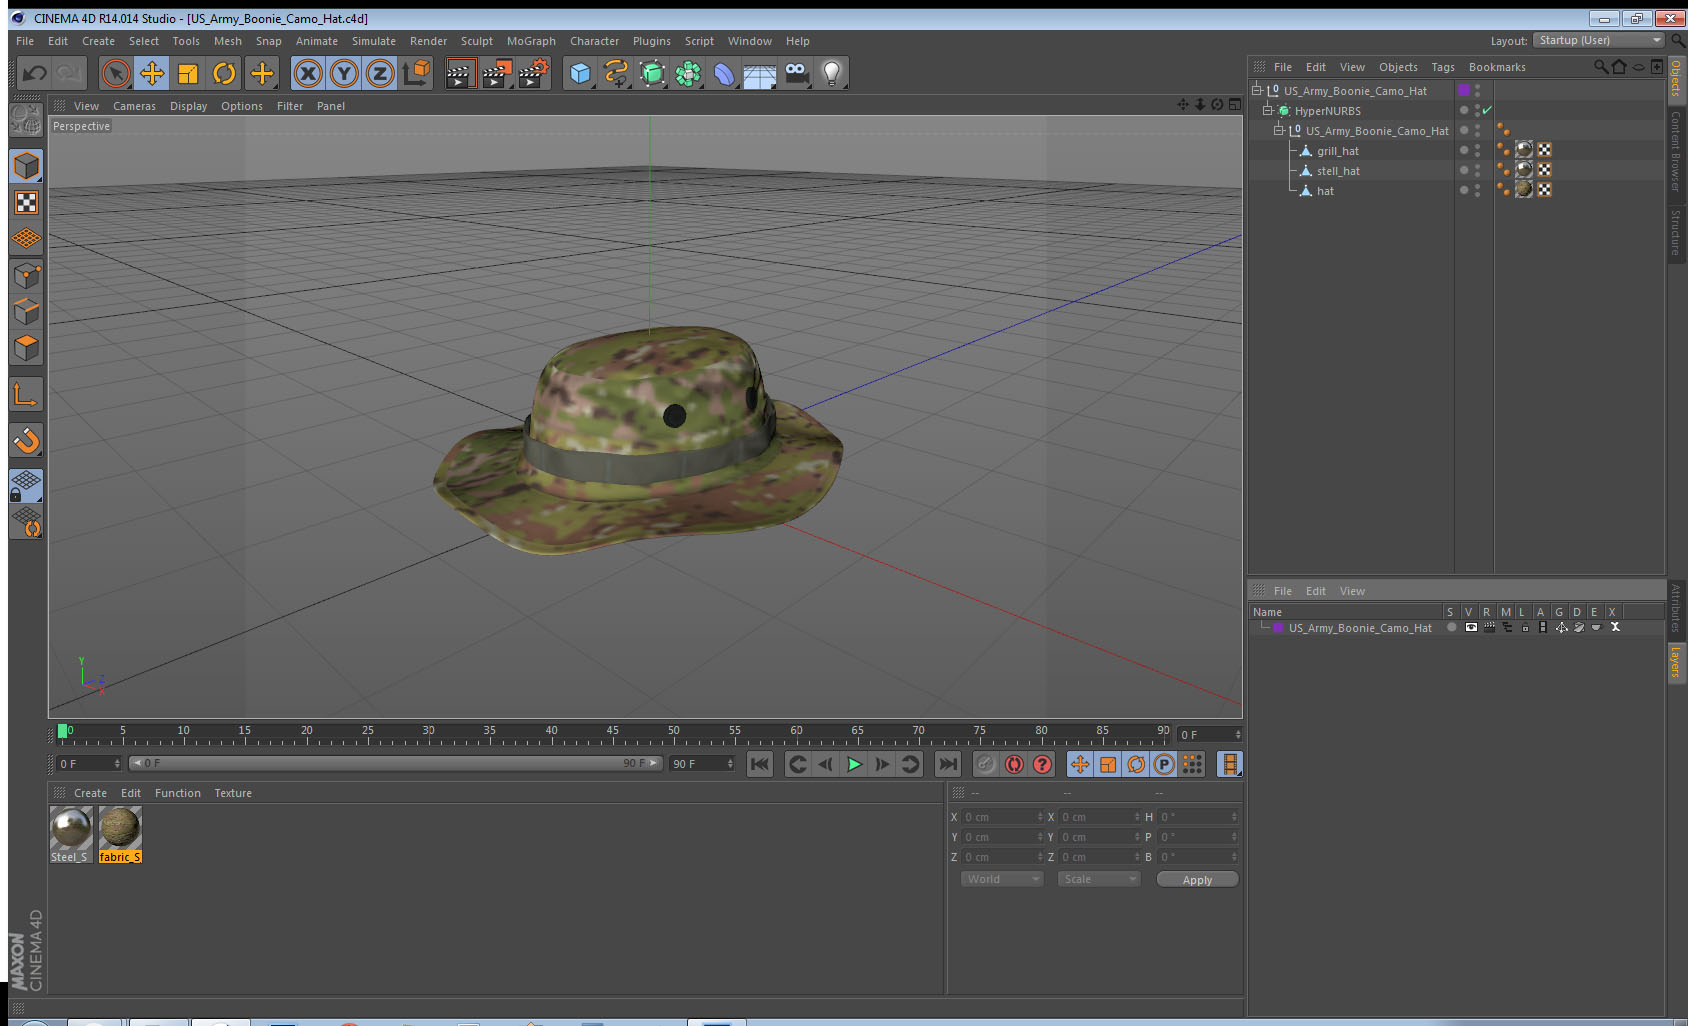Open the World coordinate dropdown

click(x=1002, y=879)
